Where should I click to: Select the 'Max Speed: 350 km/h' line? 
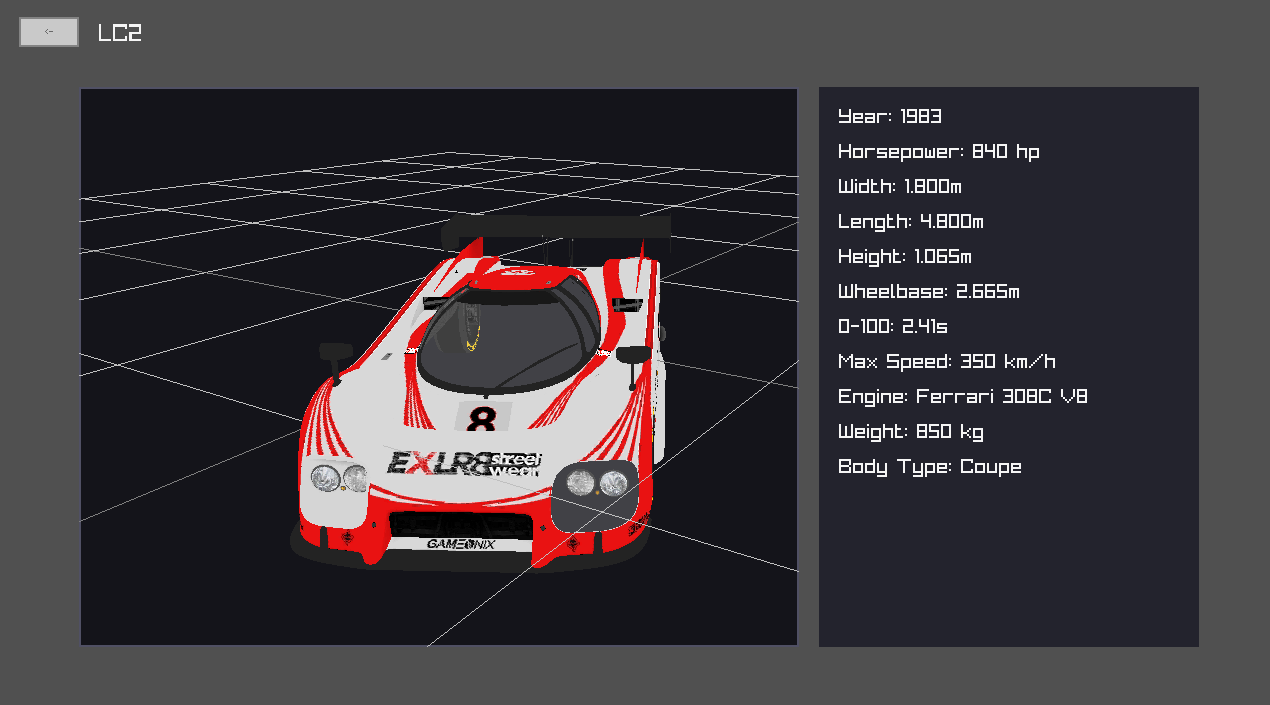pos(947,362)
